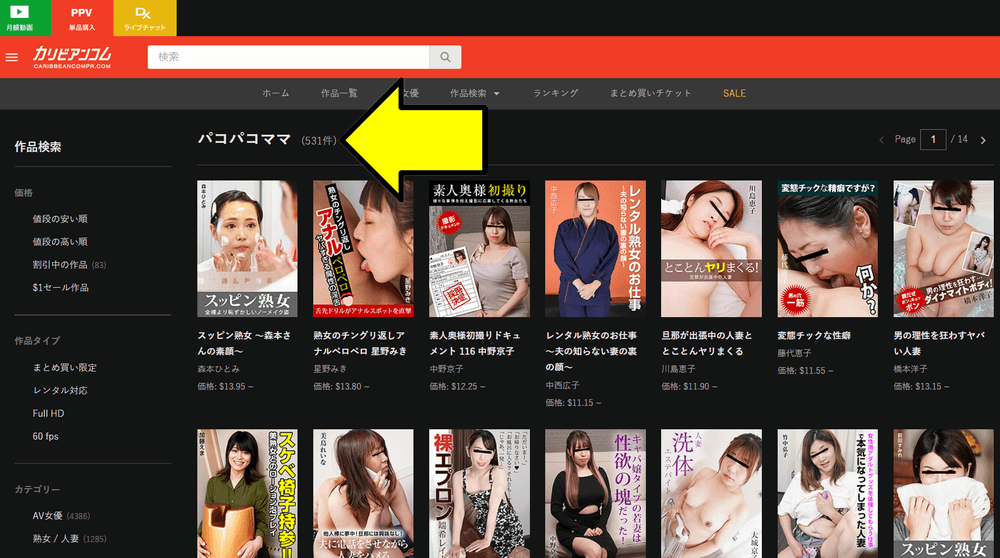Viewport: 1000px width, 558px height.
Task: Click the page number input box
Action: point(932,140)
